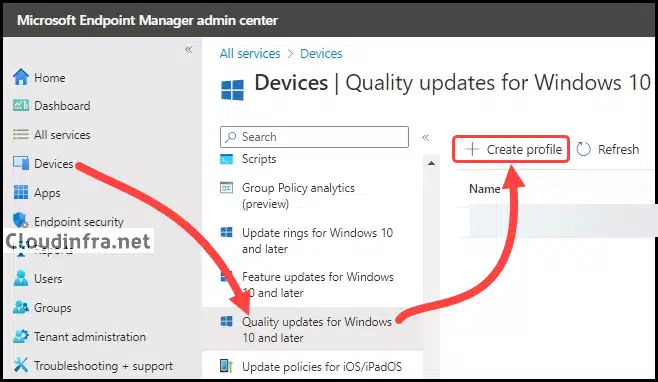Click the Users person icon
Screen dimensions: 658x382
click(x=21, y=278)
